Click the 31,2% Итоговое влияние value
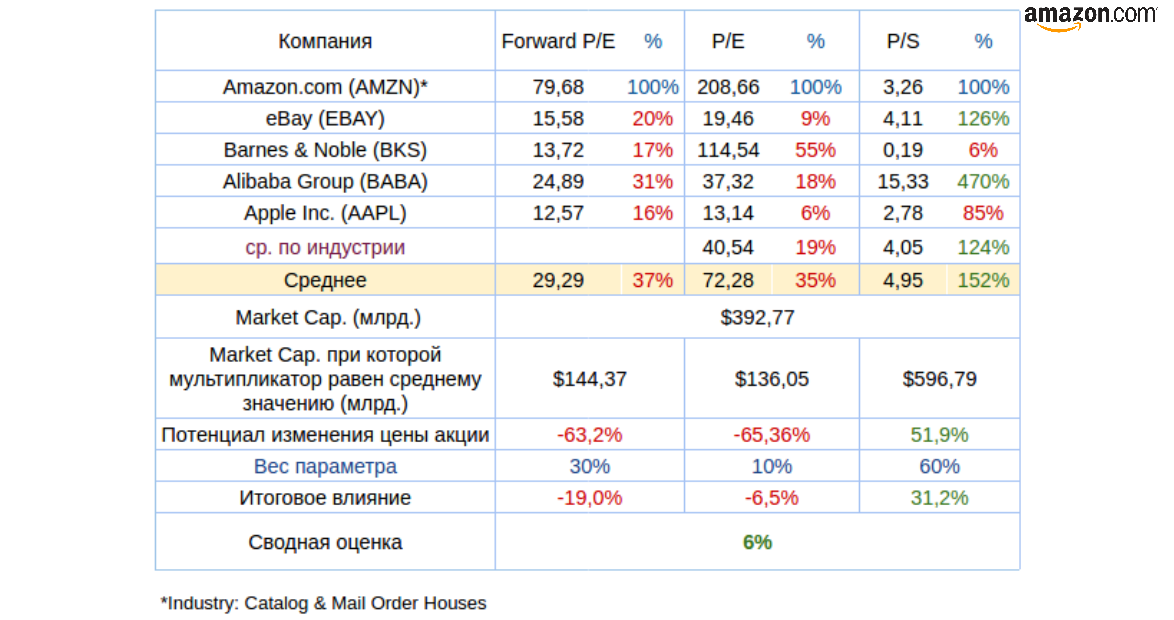 pyautogui.click(x=939, y=498)
